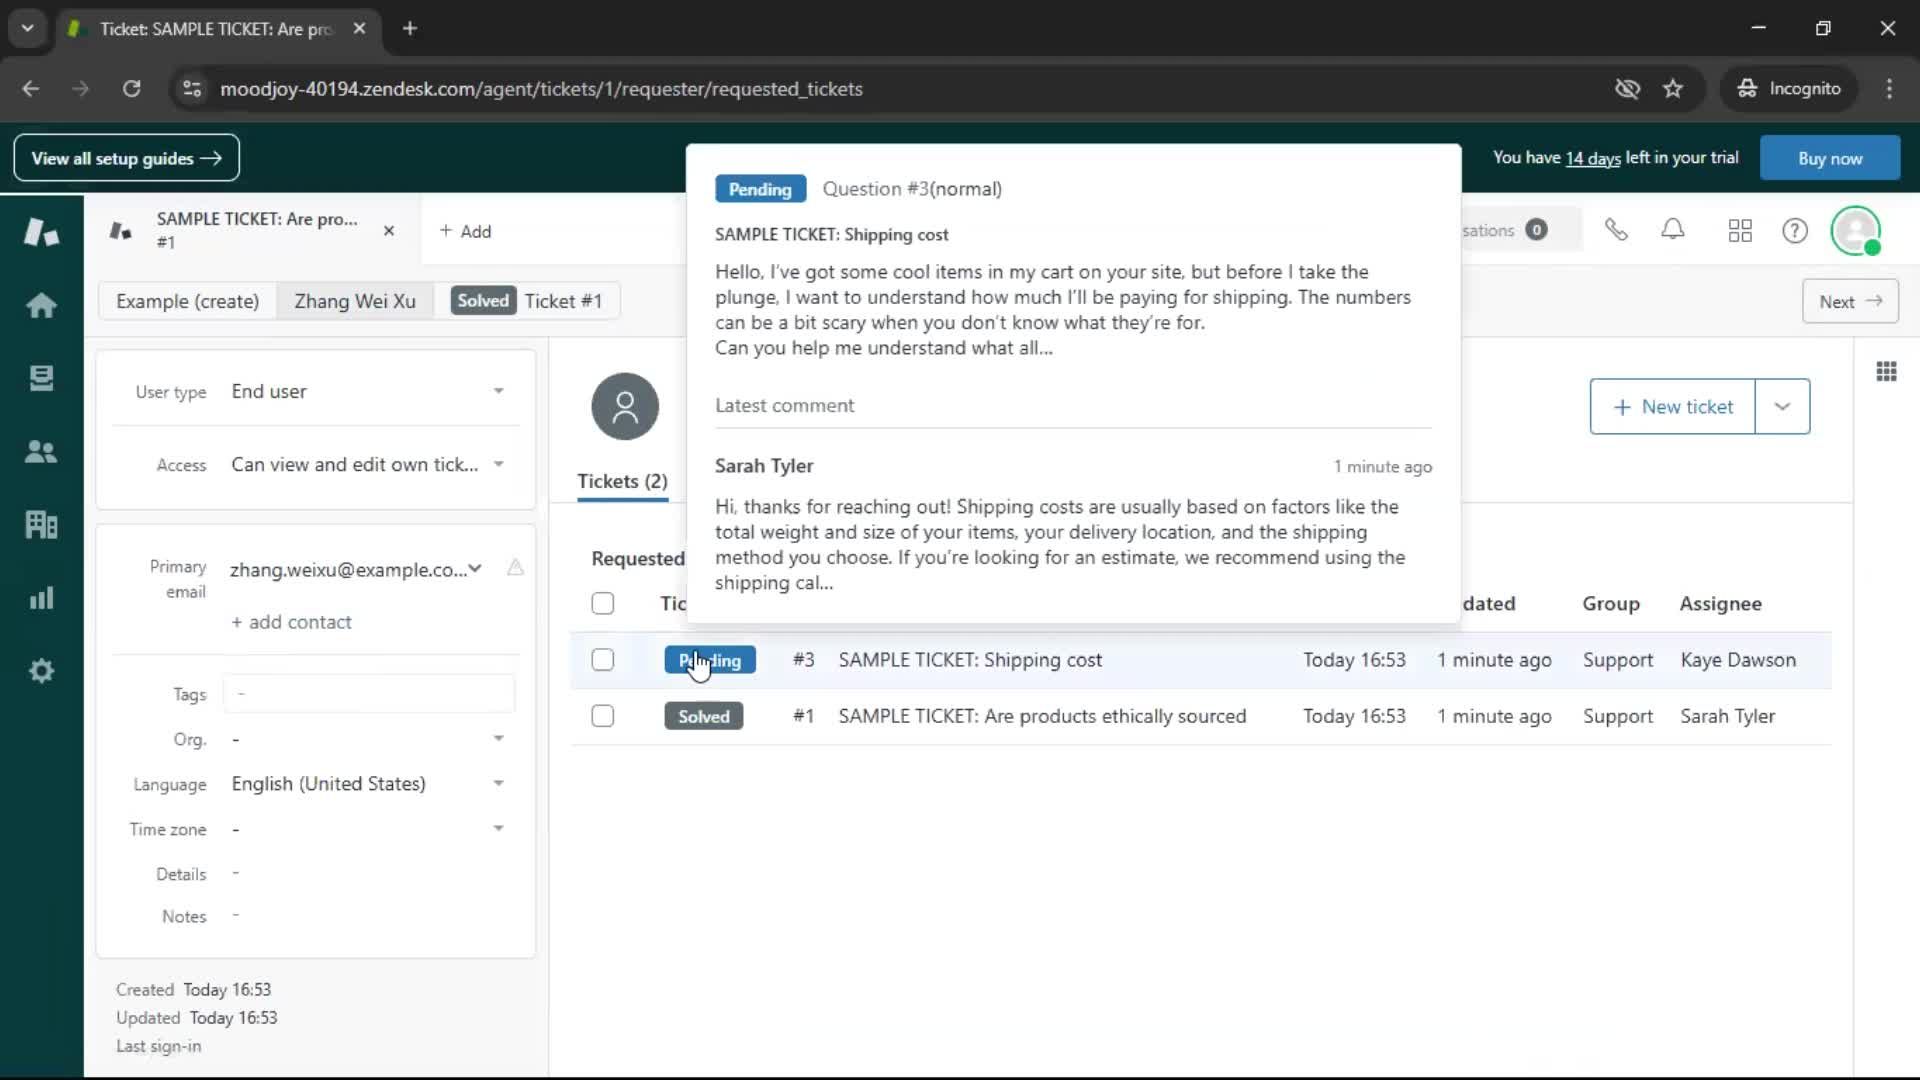
Task: Open ticket SAMPLE TICKET: Shipping cost
Action: [970, 660]
